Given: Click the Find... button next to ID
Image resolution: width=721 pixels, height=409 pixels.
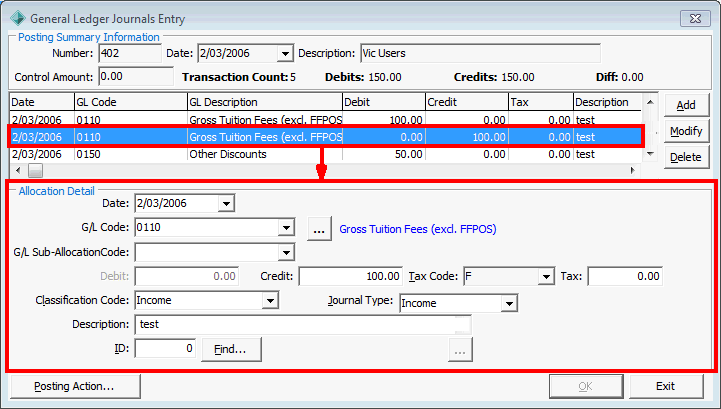Looking at the screenshot, I should 231,349.
